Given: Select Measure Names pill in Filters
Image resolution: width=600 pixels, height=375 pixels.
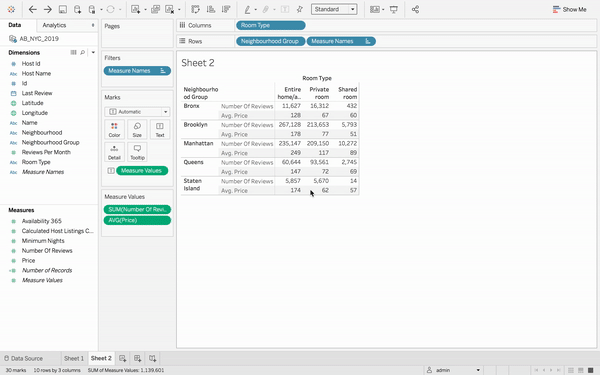Looking at the screenshot, I should click(137, 71).
